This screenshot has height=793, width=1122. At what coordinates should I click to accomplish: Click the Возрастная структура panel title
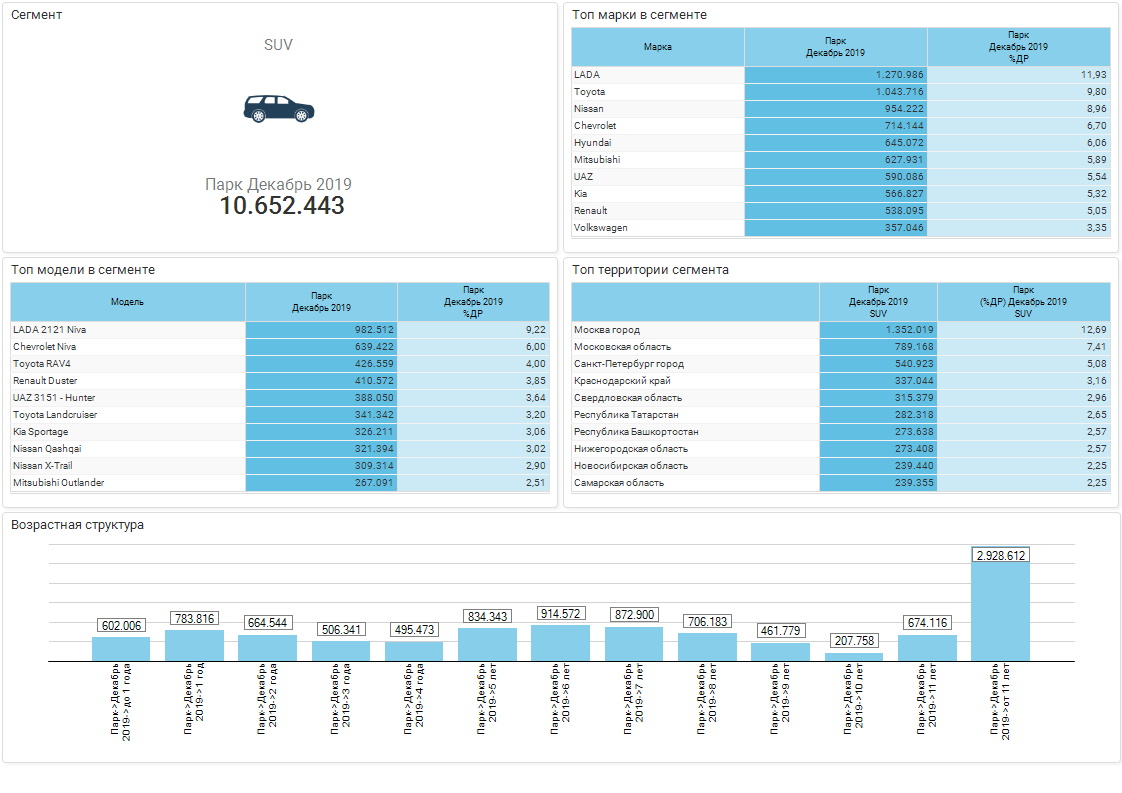77,525
